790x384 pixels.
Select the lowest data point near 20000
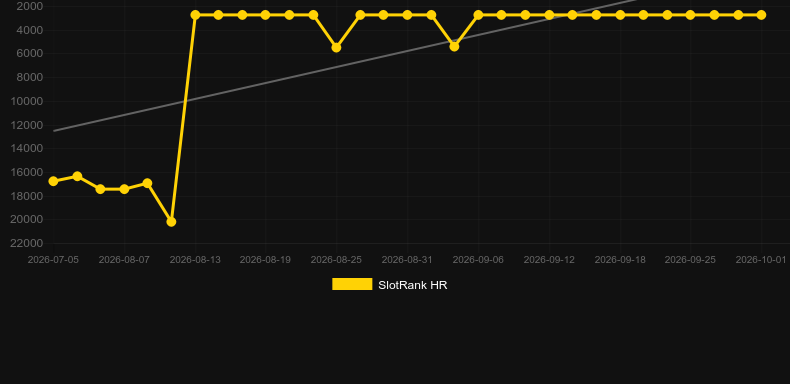171,222
